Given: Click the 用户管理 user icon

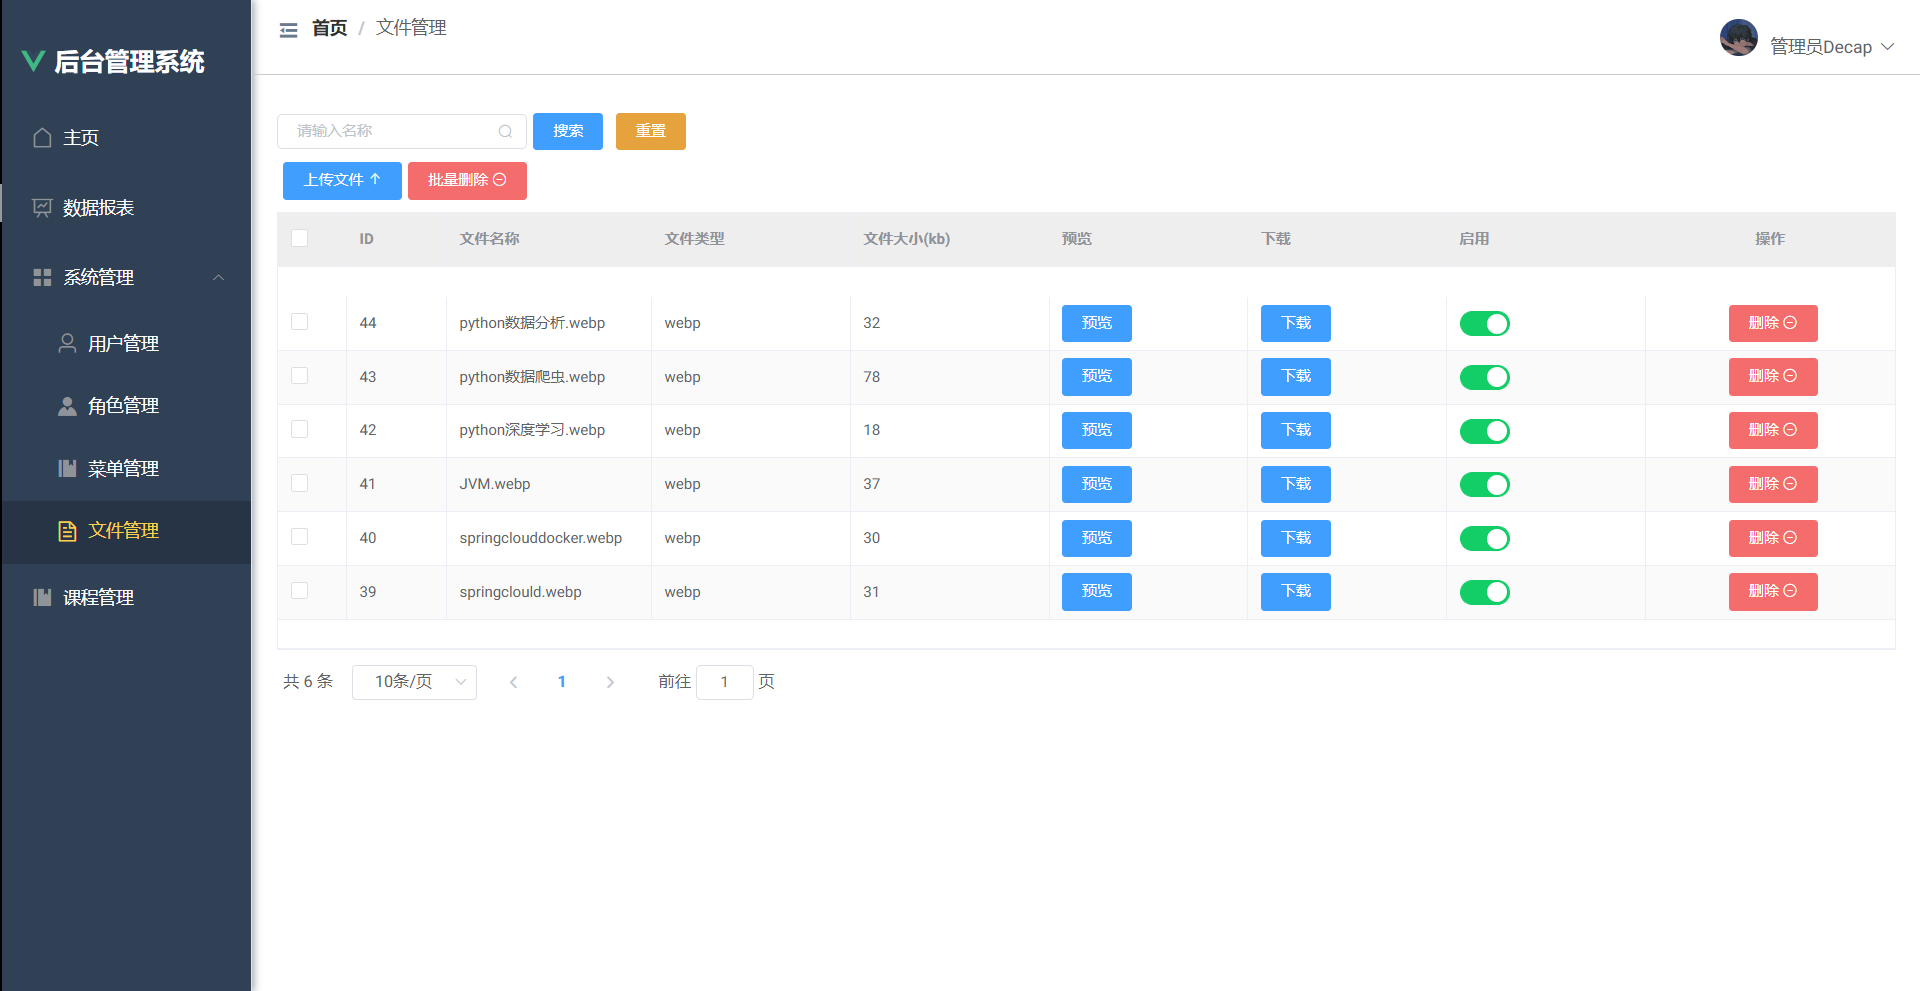Looking at the screenshot, I should click(67, 343).
